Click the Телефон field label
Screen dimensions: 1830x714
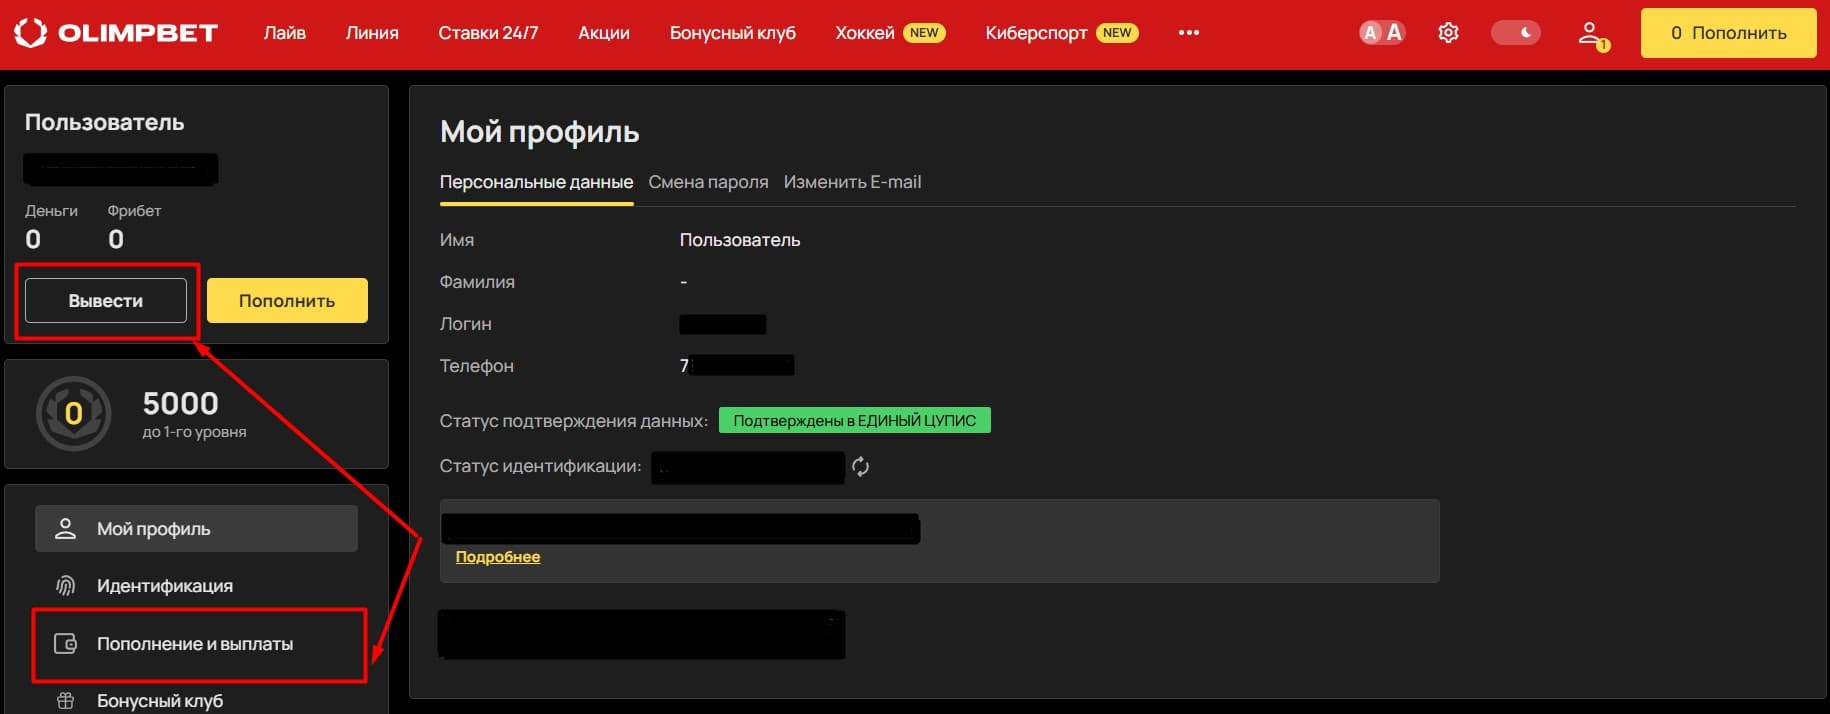pos(477,366)
